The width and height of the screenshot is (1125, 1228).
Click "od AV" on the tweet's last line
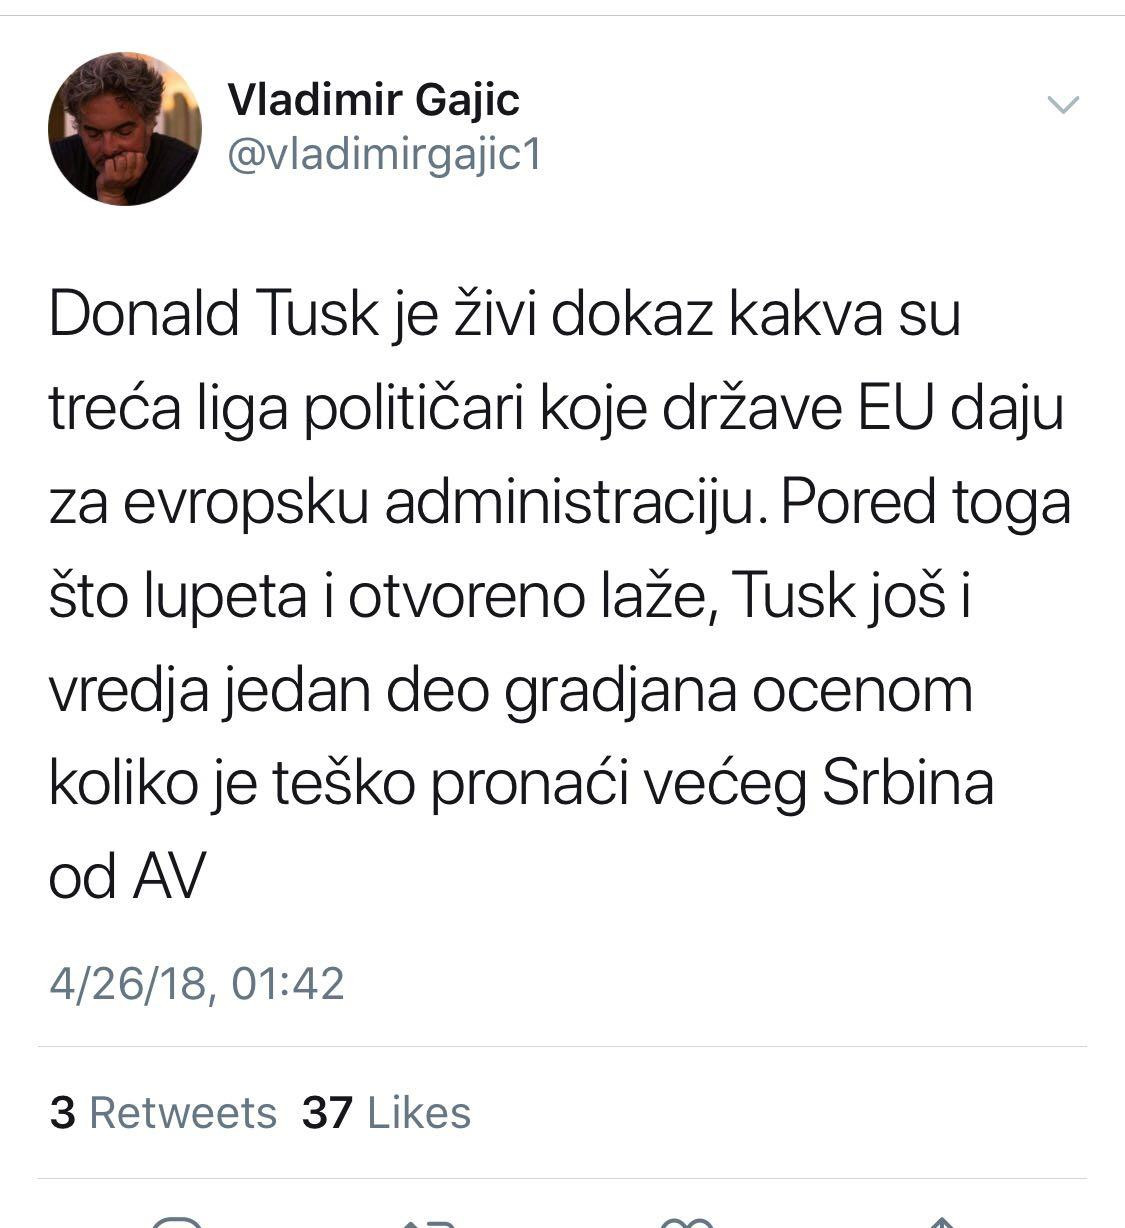click(x=126, y=877)
